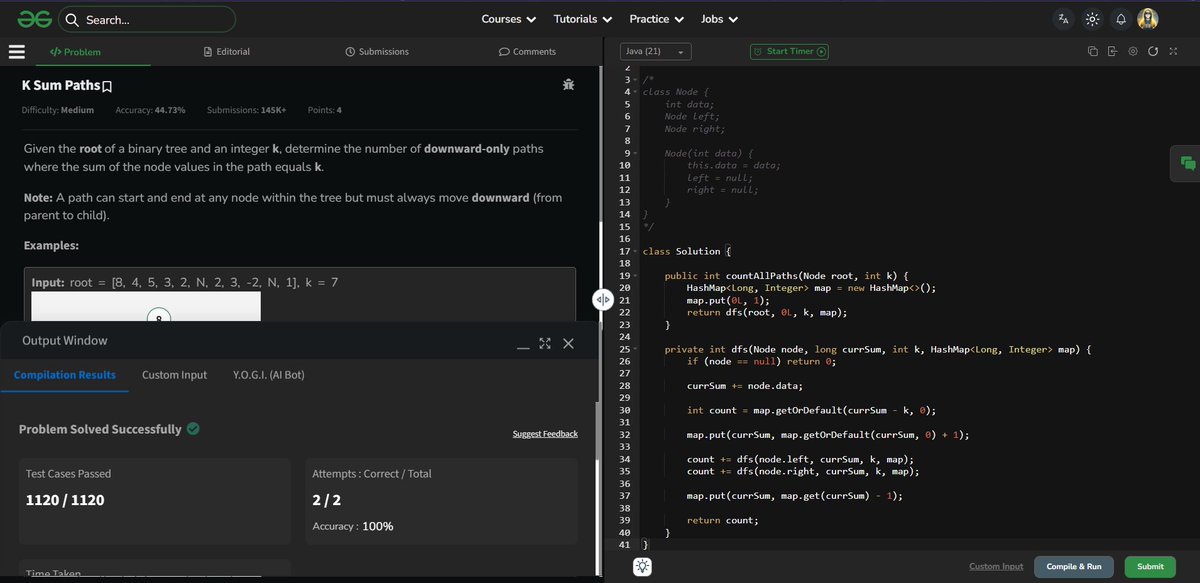Click the "K Sum Paths" title
1200x583 pixels.
click(61, 86)
